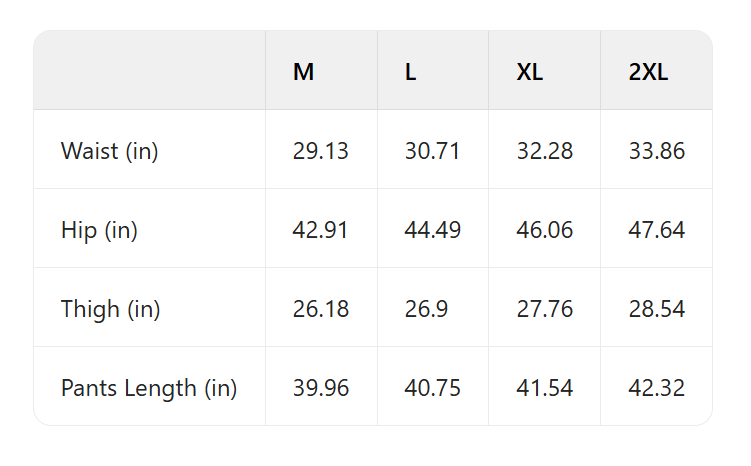Select the Thigh (in) row label
This screenshot has height=466, width=751.
[x=110, y=309]
